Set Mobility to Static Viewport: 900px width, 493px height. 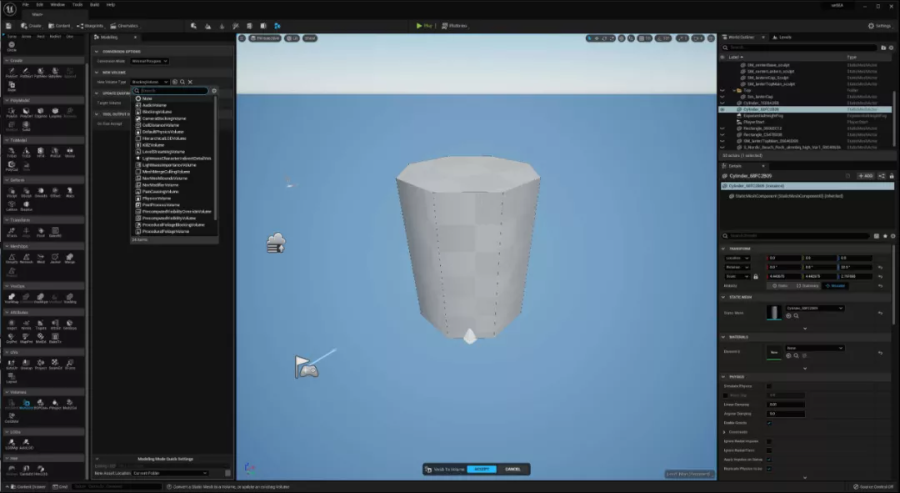click(780, 286)
